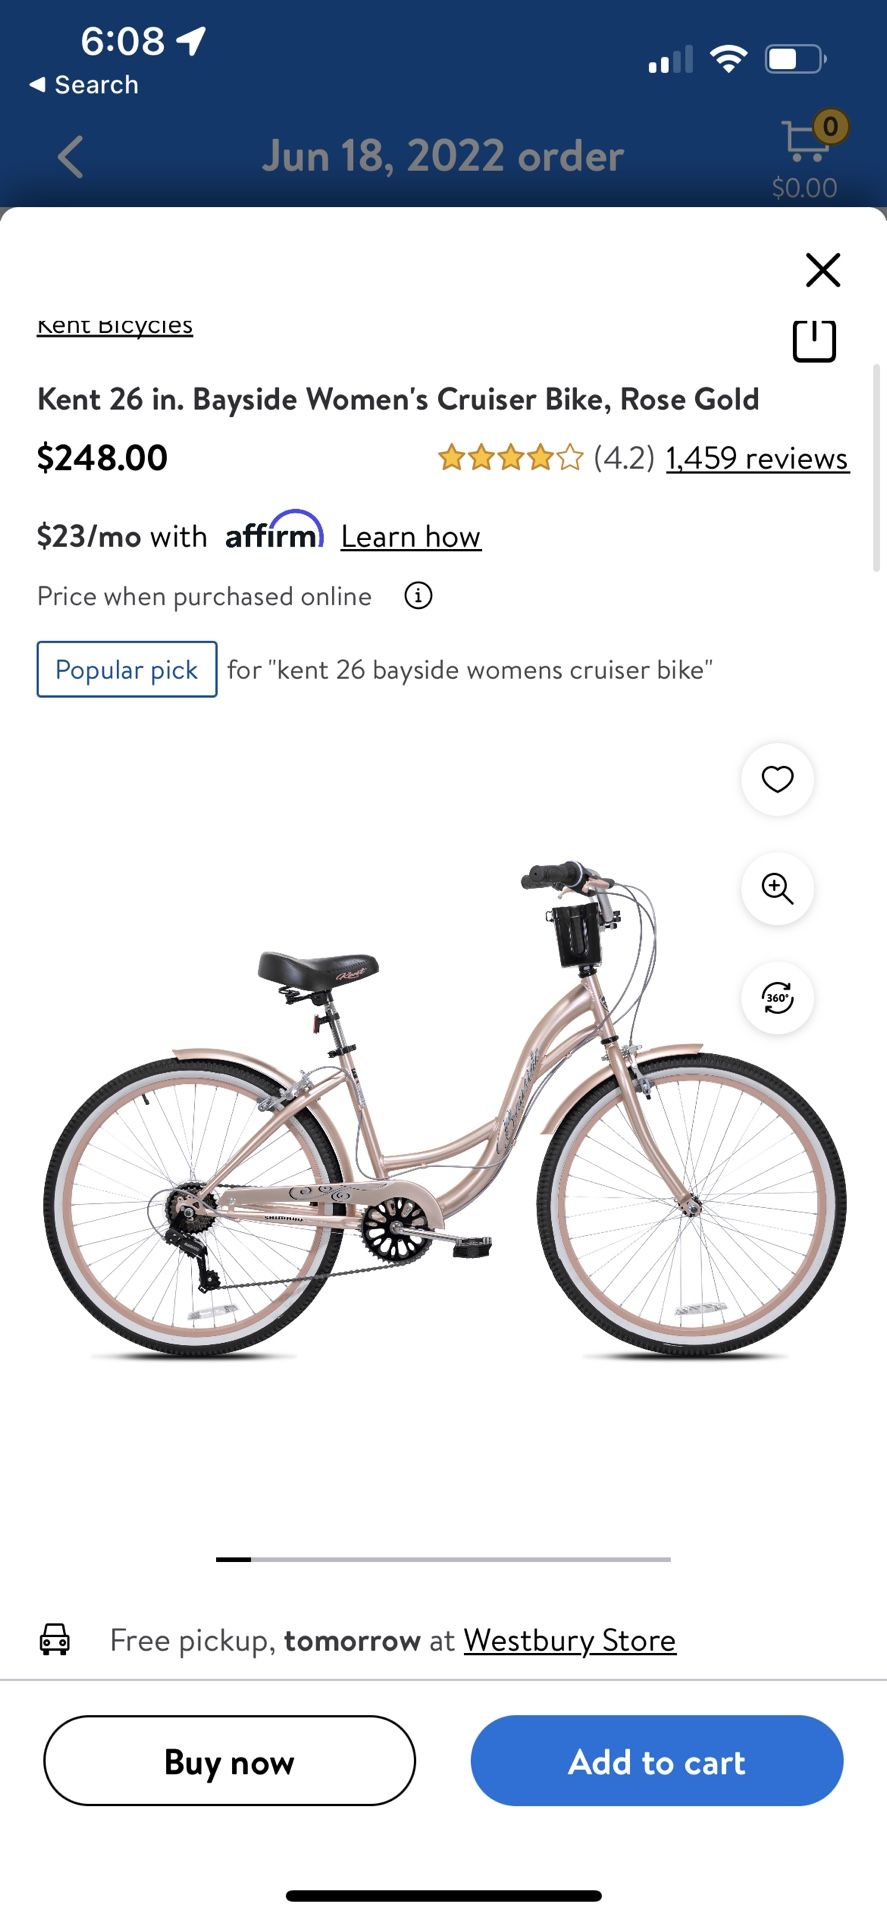This screenshot has height=1920, width=887.
Task: Launch the 360° view of the bike
Action: click(x=777, y=997)
